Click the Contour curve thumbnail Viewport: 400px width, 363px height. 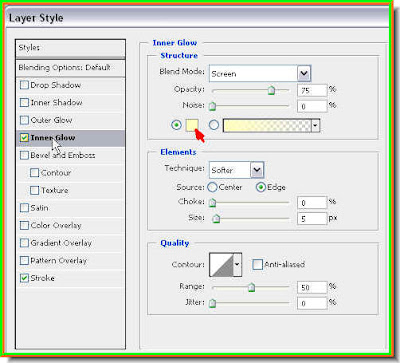(221, 265)
